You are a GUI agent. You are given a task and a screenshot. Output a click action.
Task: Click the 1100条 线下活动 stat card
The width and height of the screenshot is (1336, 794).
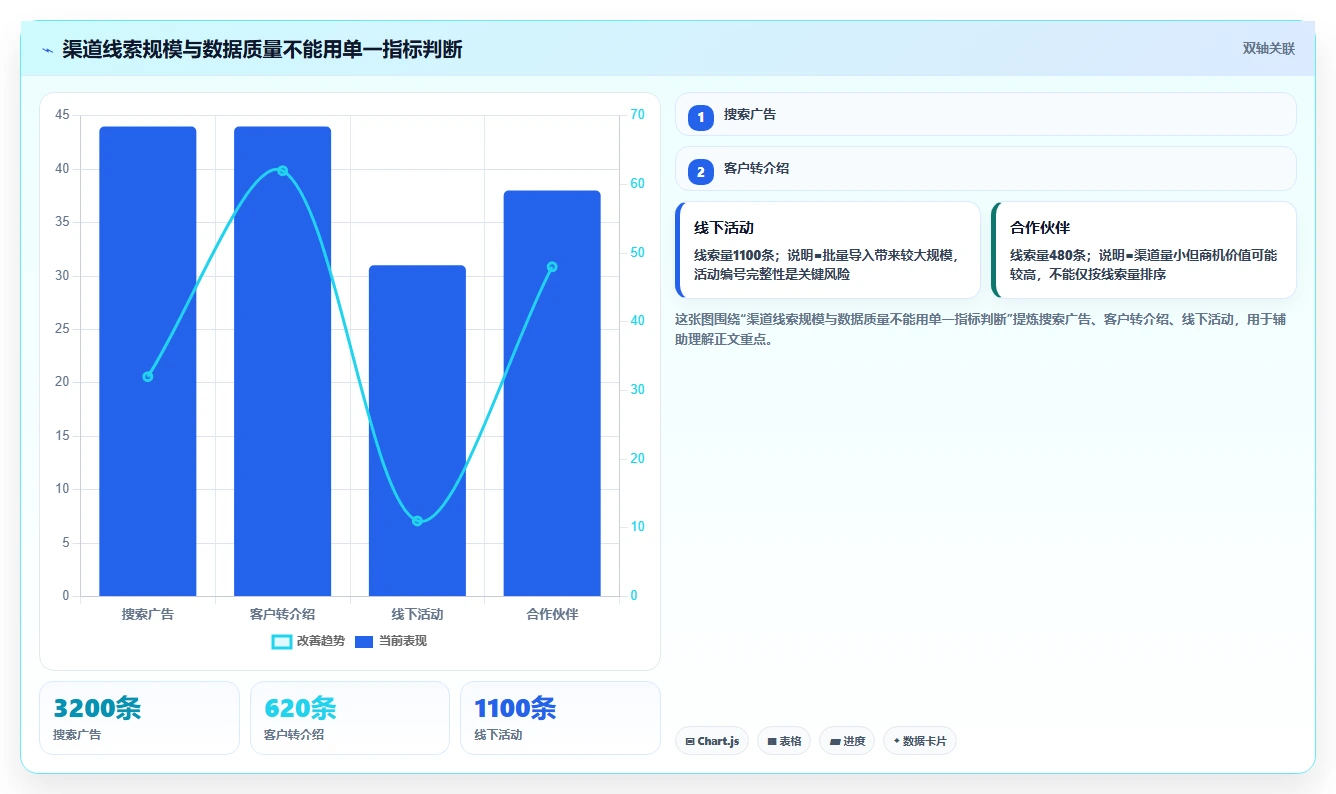560,718
